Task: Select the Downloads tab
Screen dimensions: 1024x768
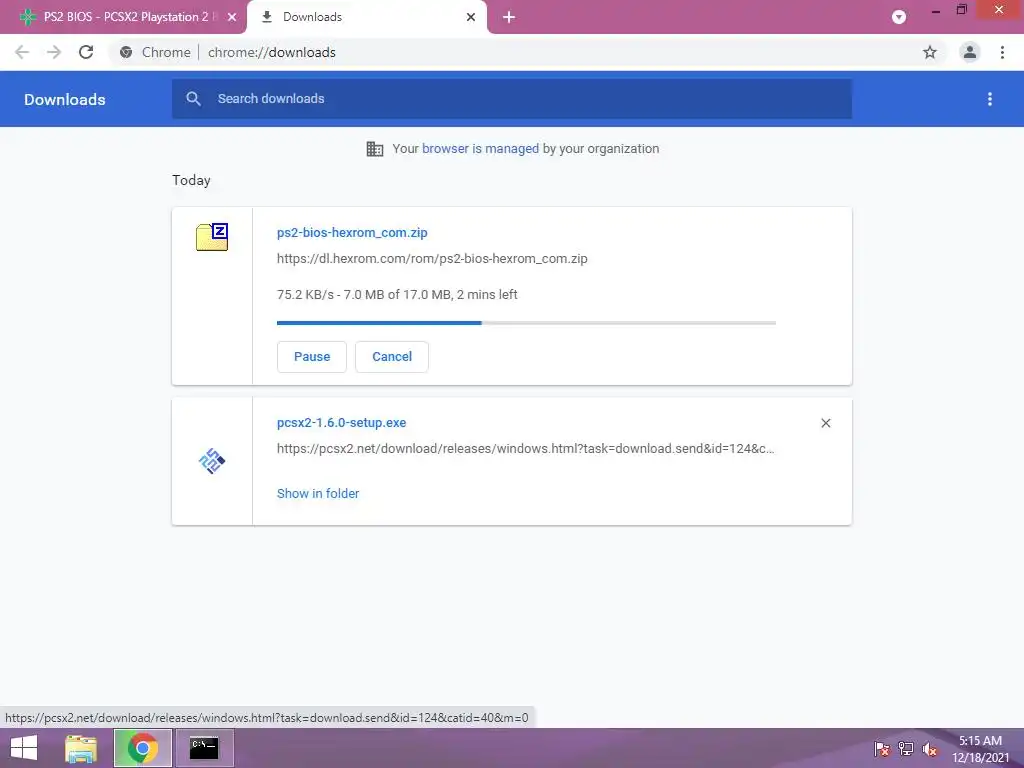Action: [x=367, y=17]
